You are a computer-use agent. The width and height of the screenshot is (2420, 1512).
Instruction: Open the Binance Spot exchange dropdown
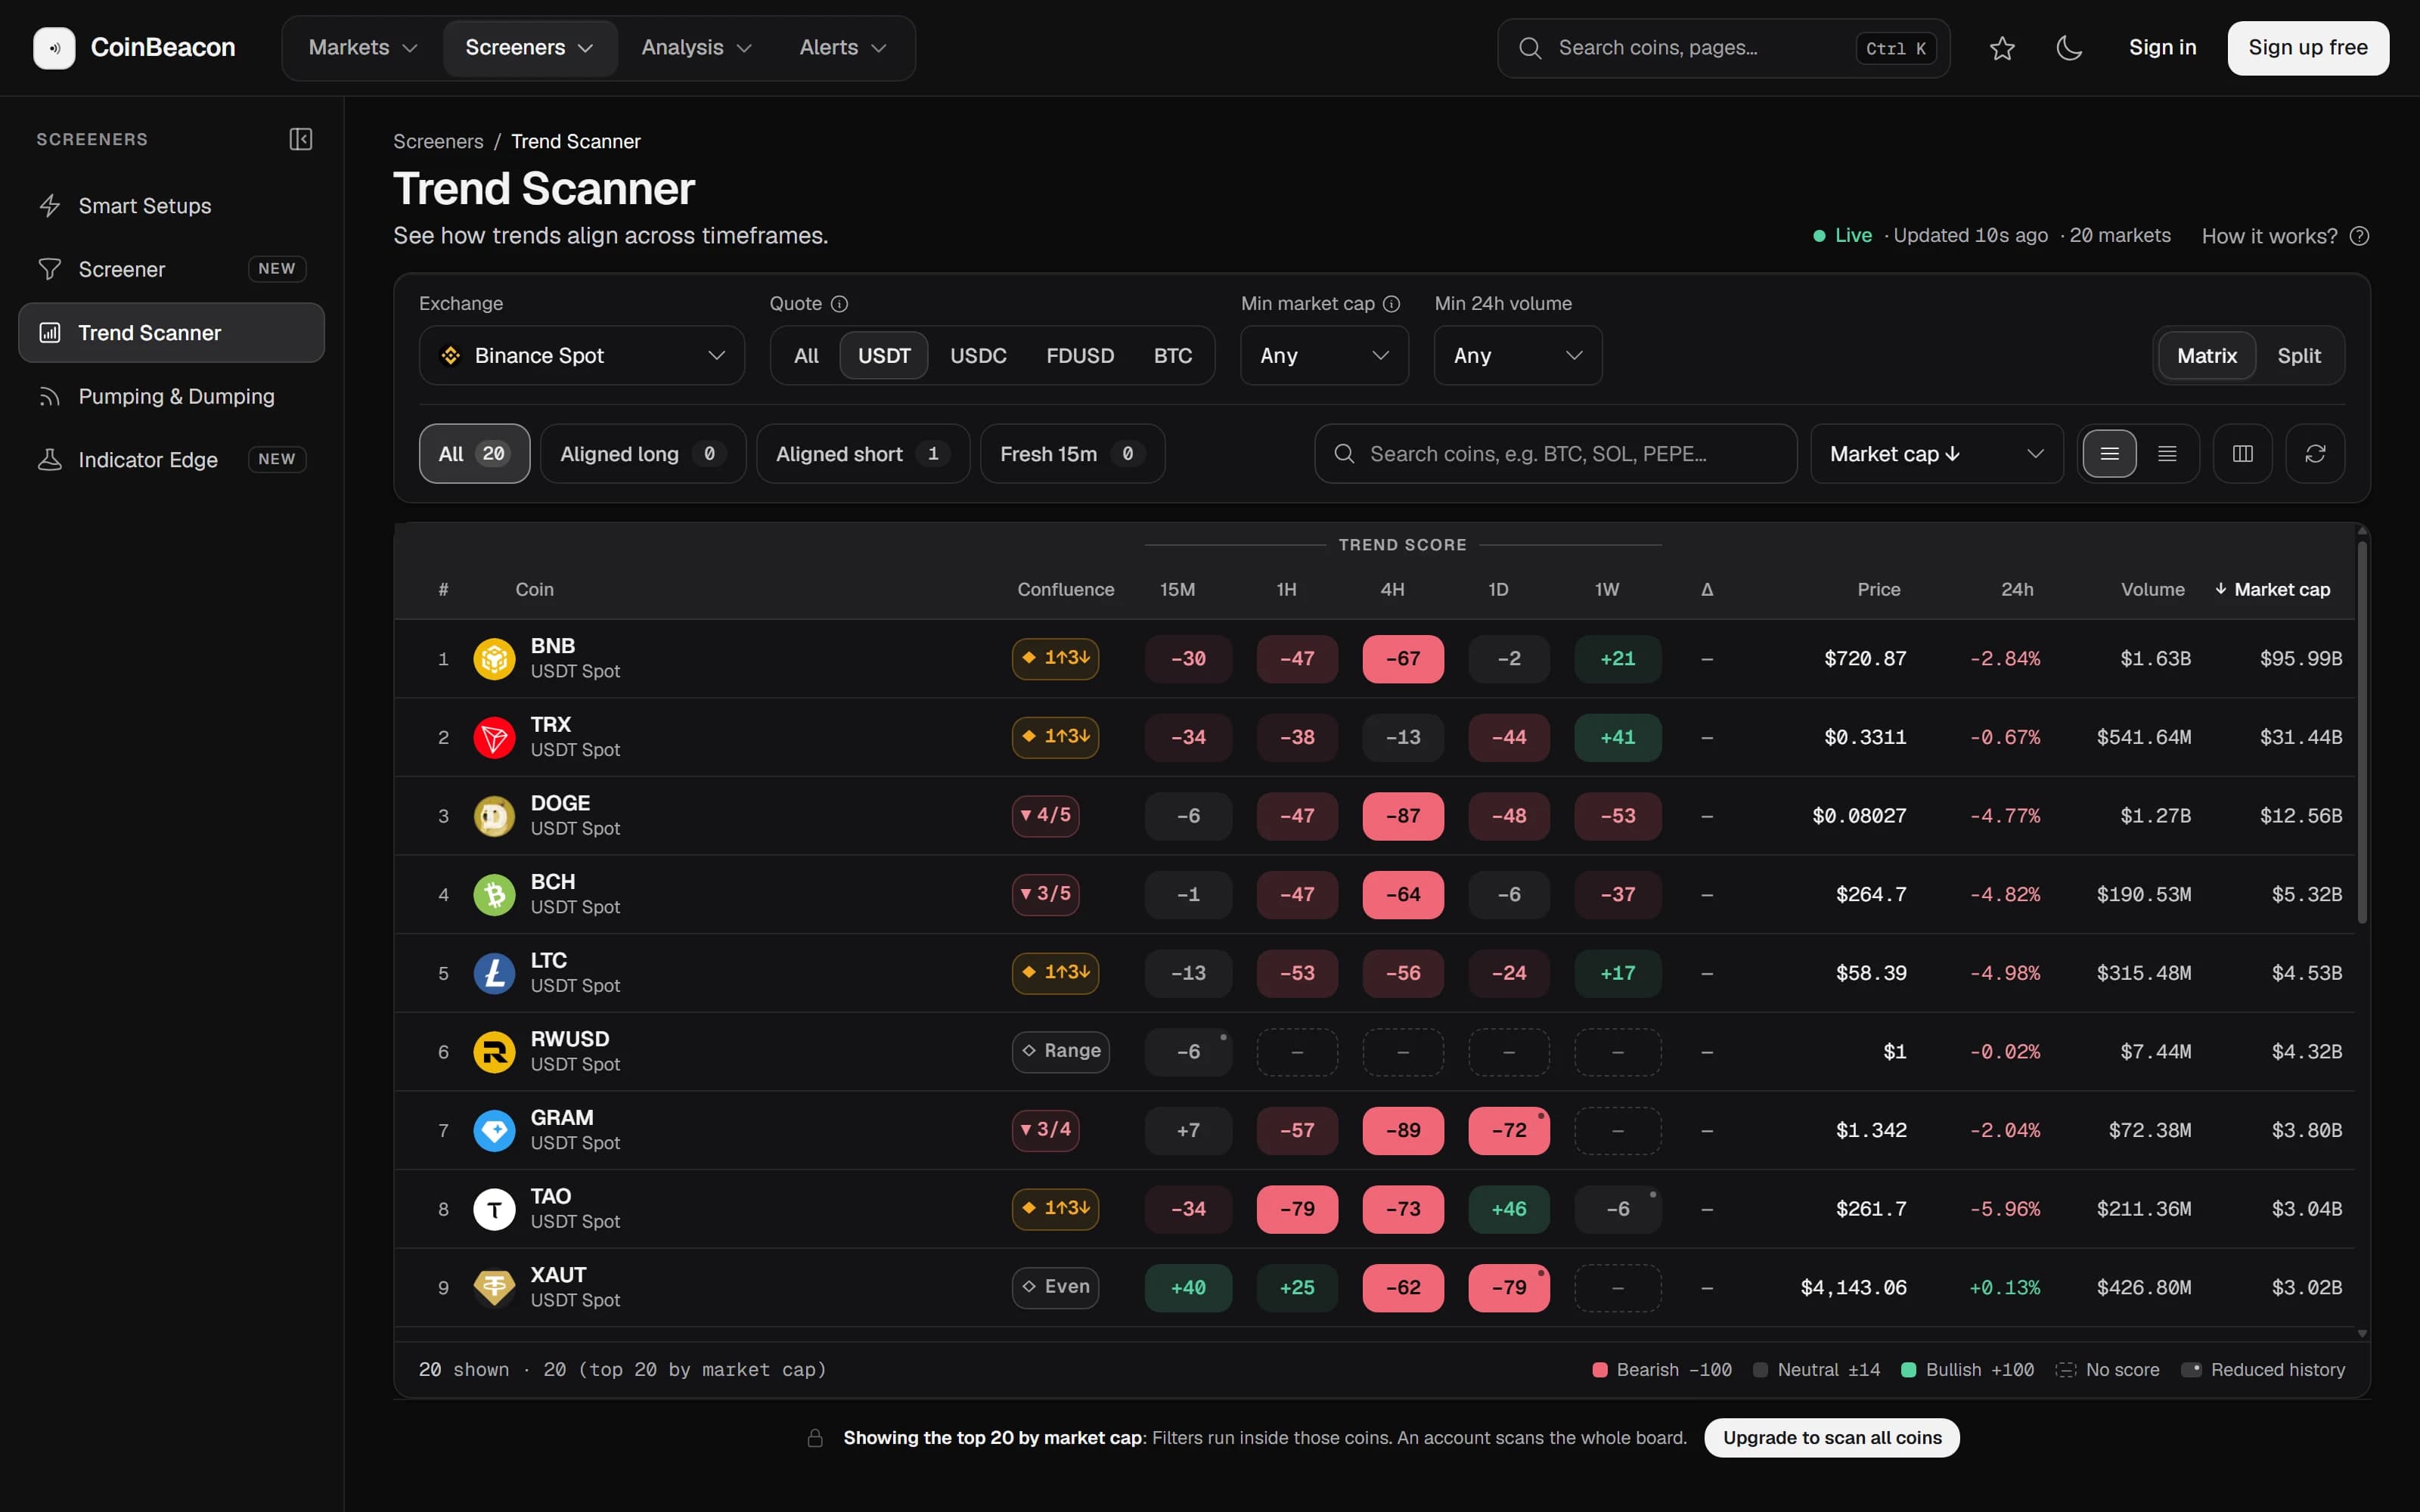coord(582,356)
